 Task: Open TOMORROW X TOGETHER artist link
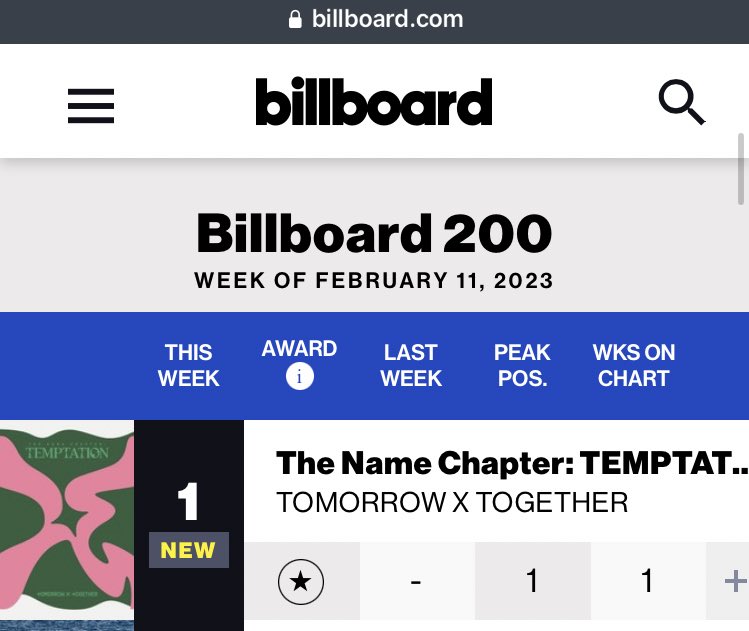click(452, 503)
